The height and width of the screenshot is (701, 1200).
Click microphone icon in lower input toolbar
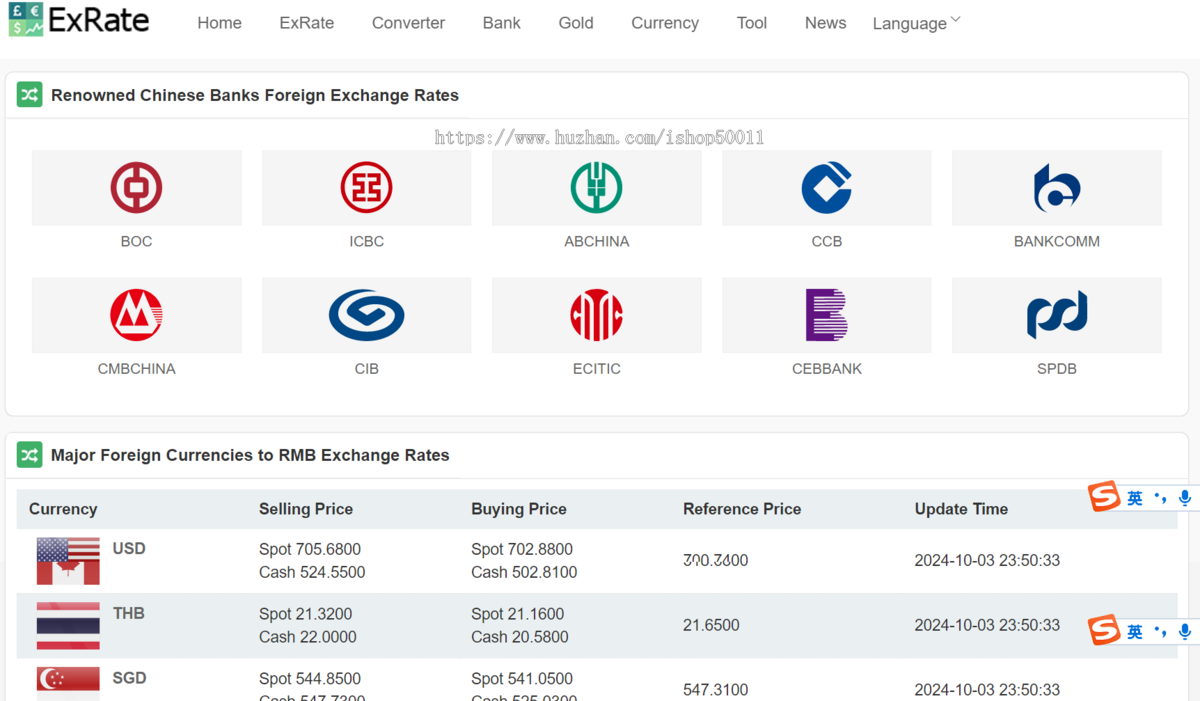[1185, 631]
